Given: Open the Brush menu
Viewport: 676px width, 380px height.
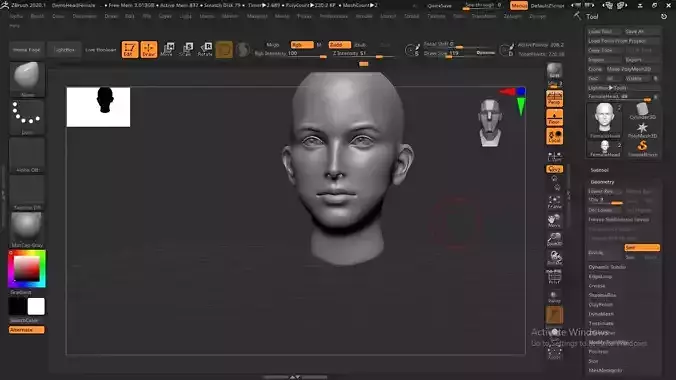Looking at the screenshot, I should 37,16.
